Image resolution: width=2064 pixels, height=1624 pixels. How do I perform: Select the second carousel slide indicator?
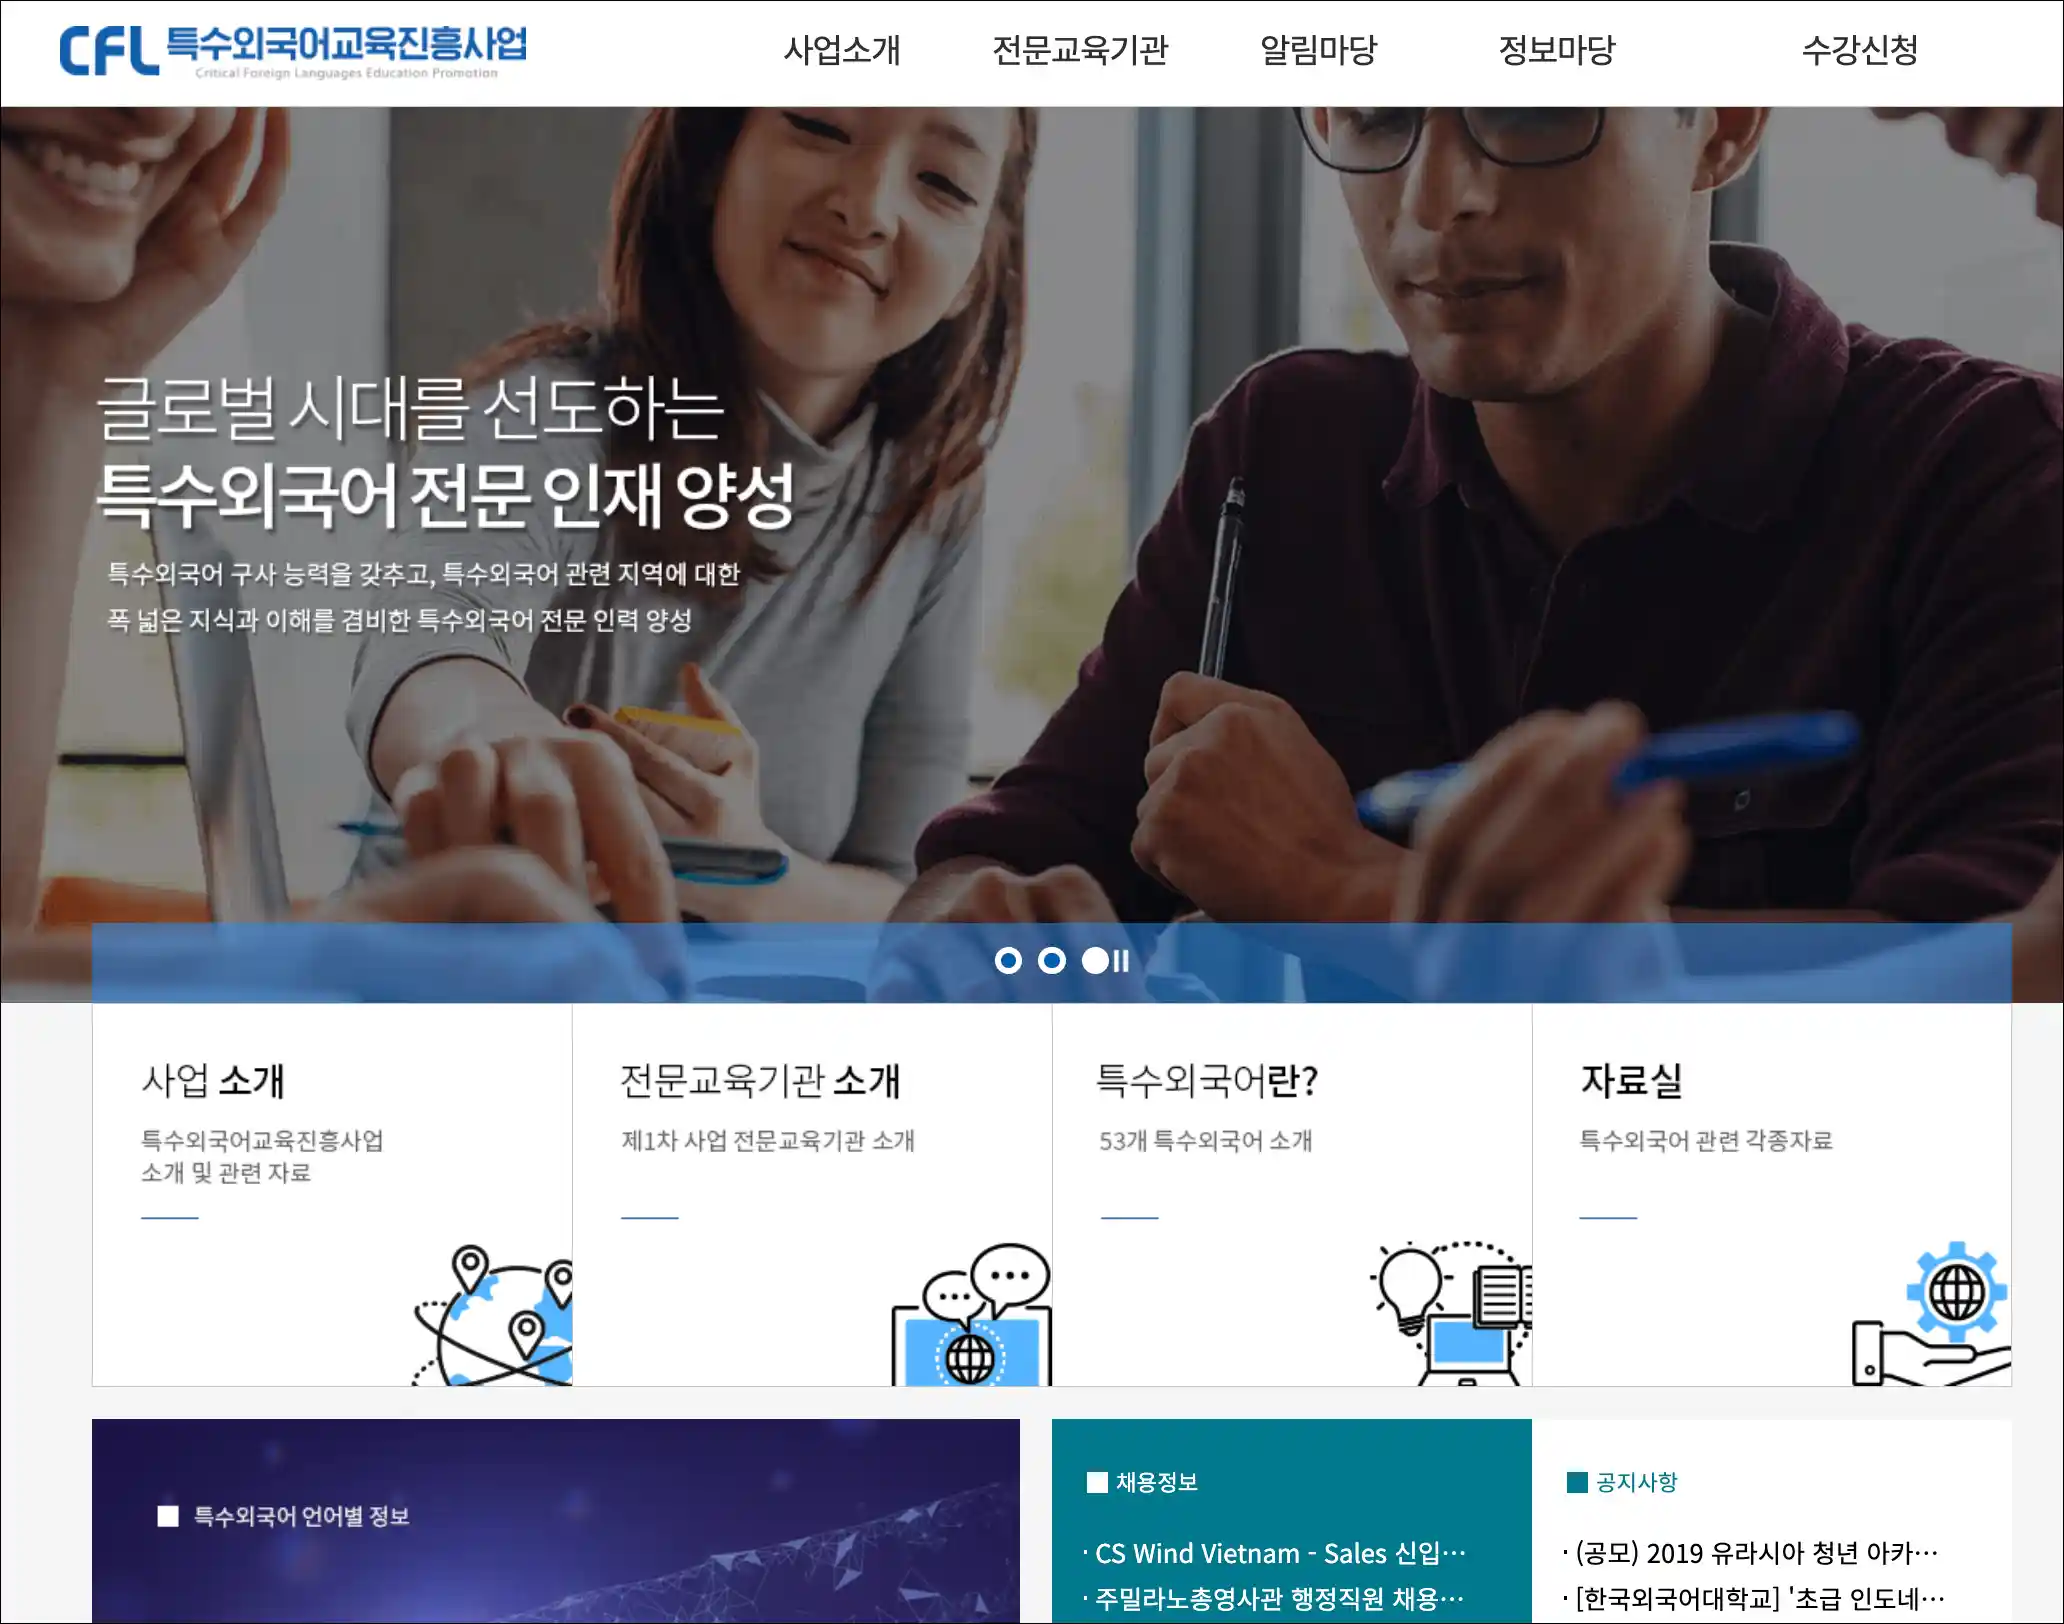(x=1052, y=961)
